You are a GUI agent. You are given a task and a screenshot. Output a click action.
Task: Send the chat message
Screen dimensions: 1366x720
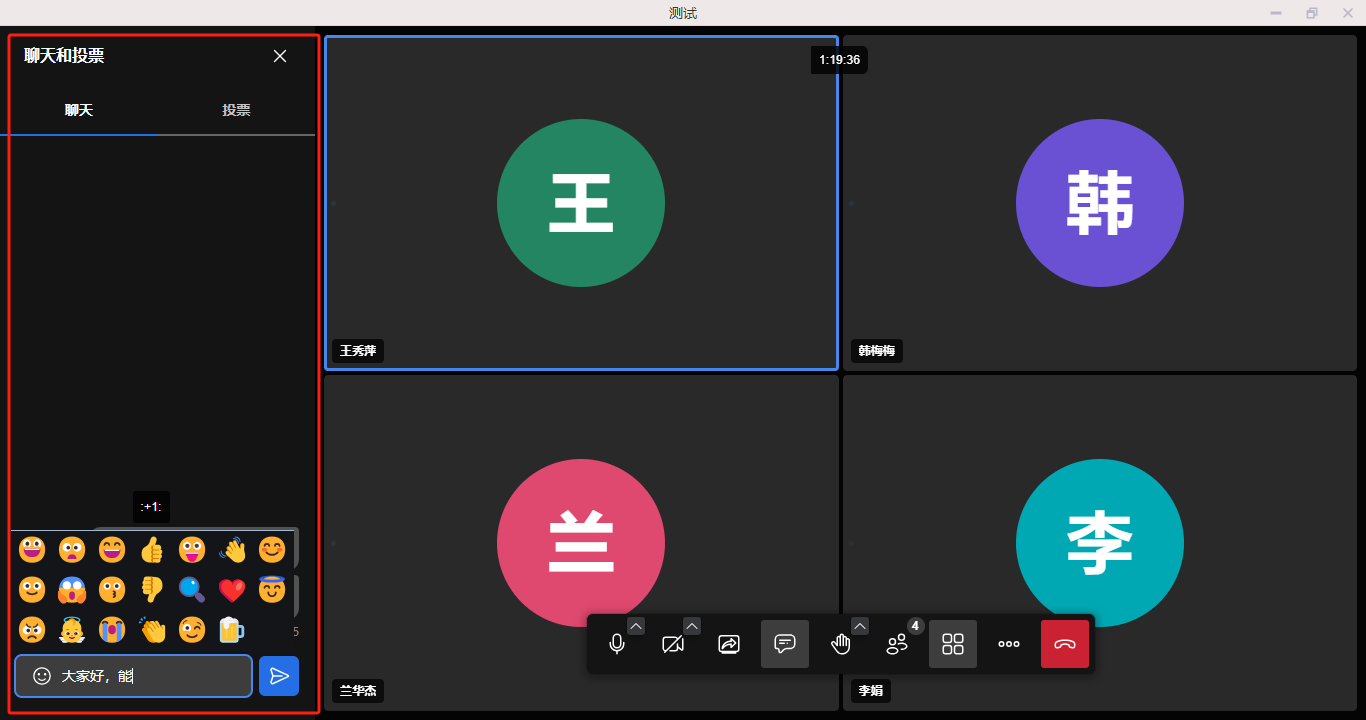[x=279, y=676]
